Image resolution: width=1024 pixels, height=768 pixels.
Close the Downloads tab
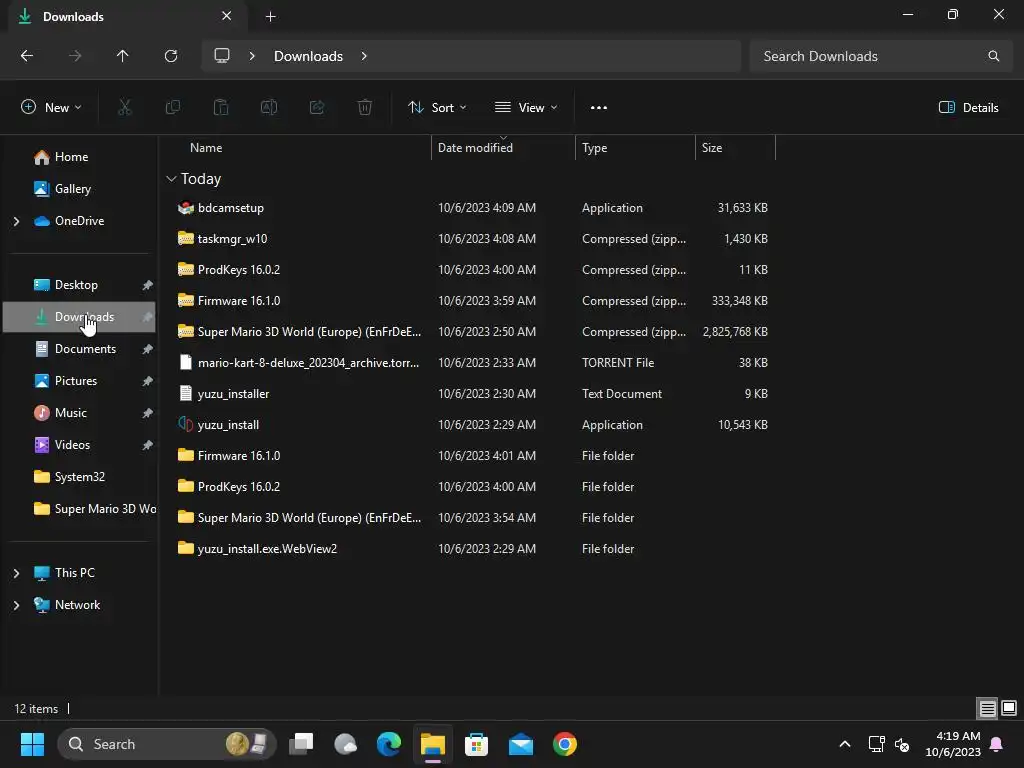pos(227,16)
